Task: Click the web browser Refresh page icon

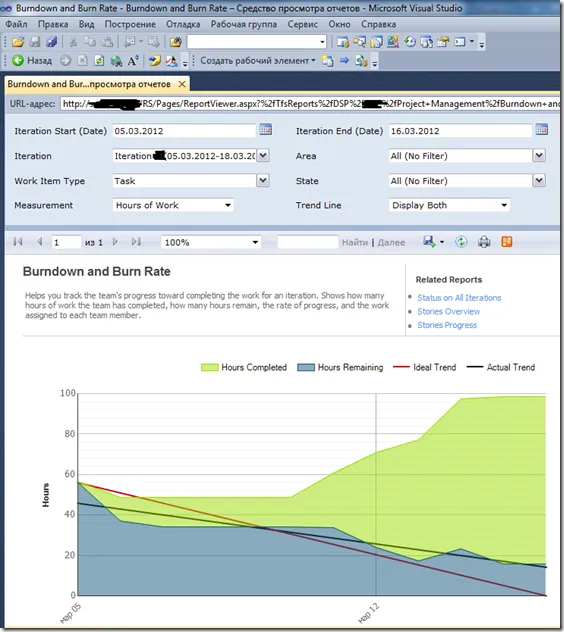Action: pyautogui.click(x=99, y=61)
